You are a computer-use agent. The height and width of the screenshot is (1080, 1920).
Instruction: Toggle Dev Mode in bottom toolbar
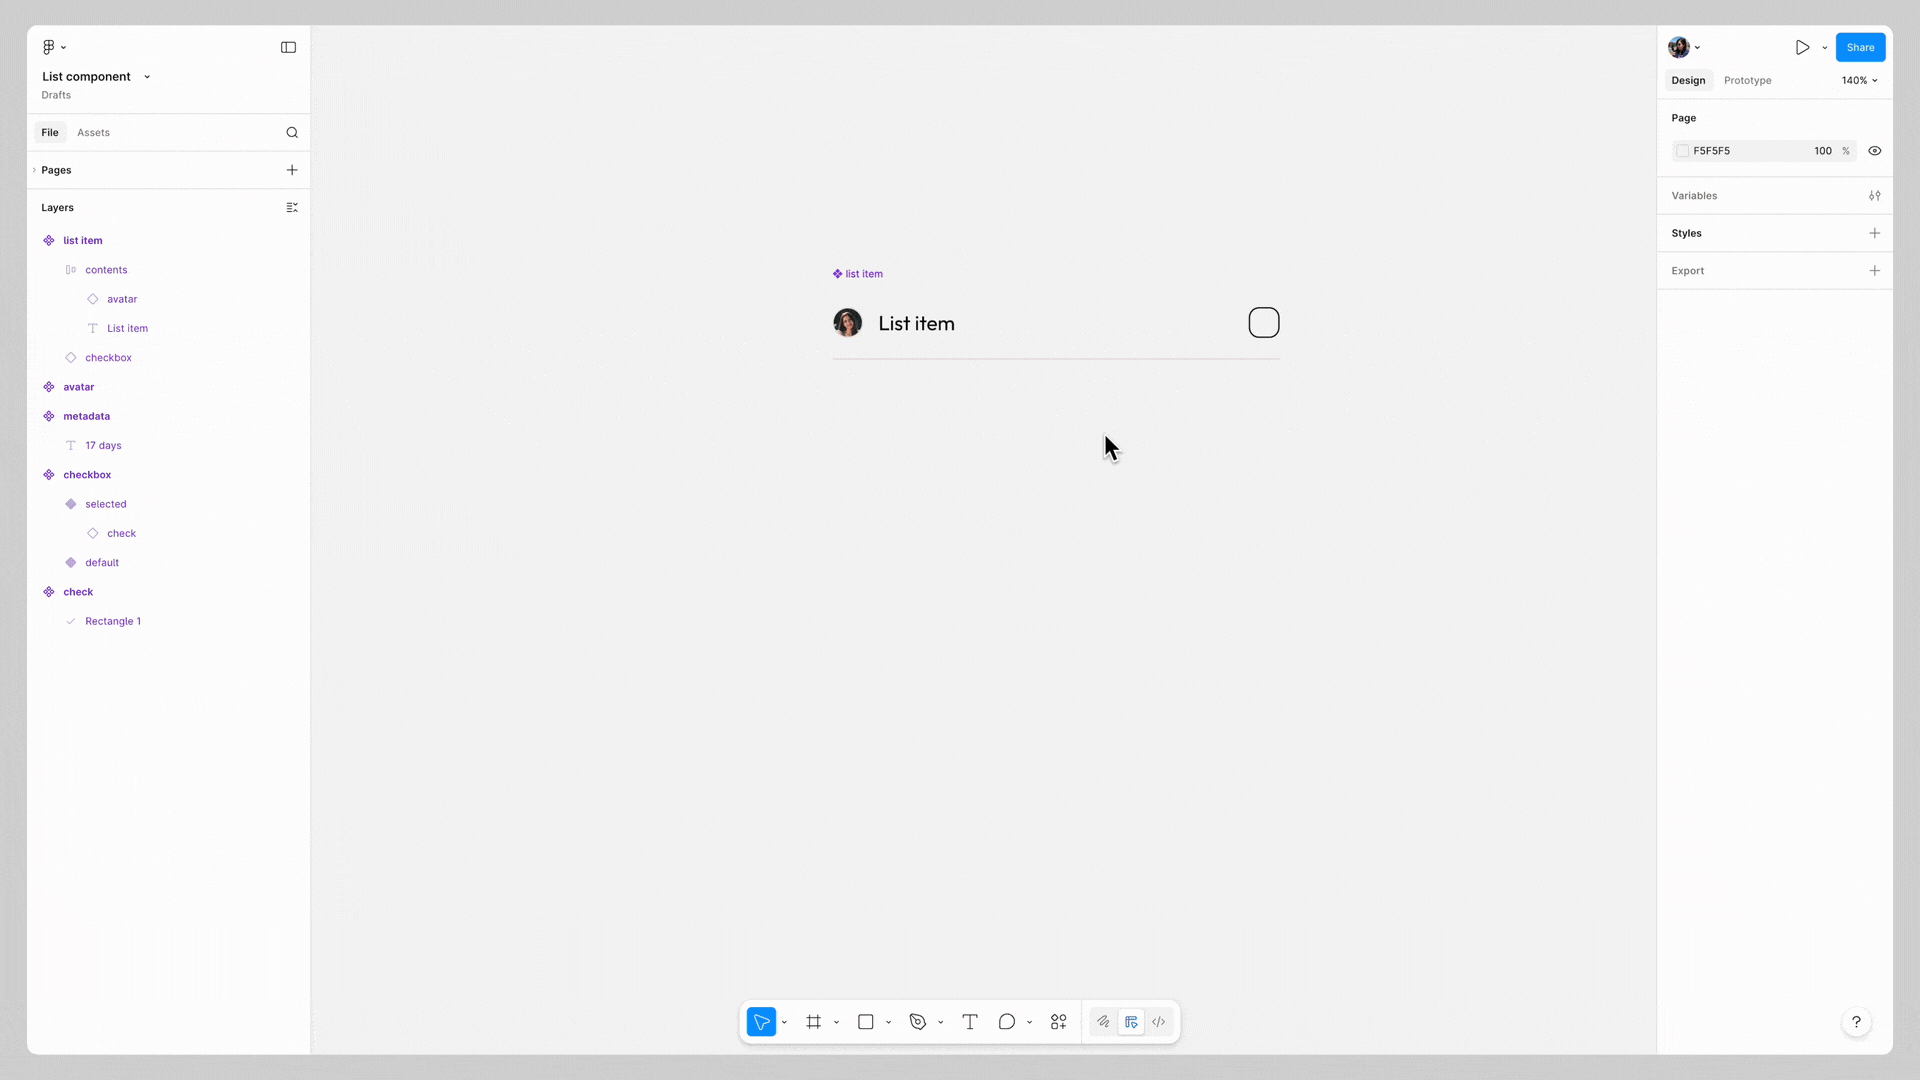pos(1158,1022)
